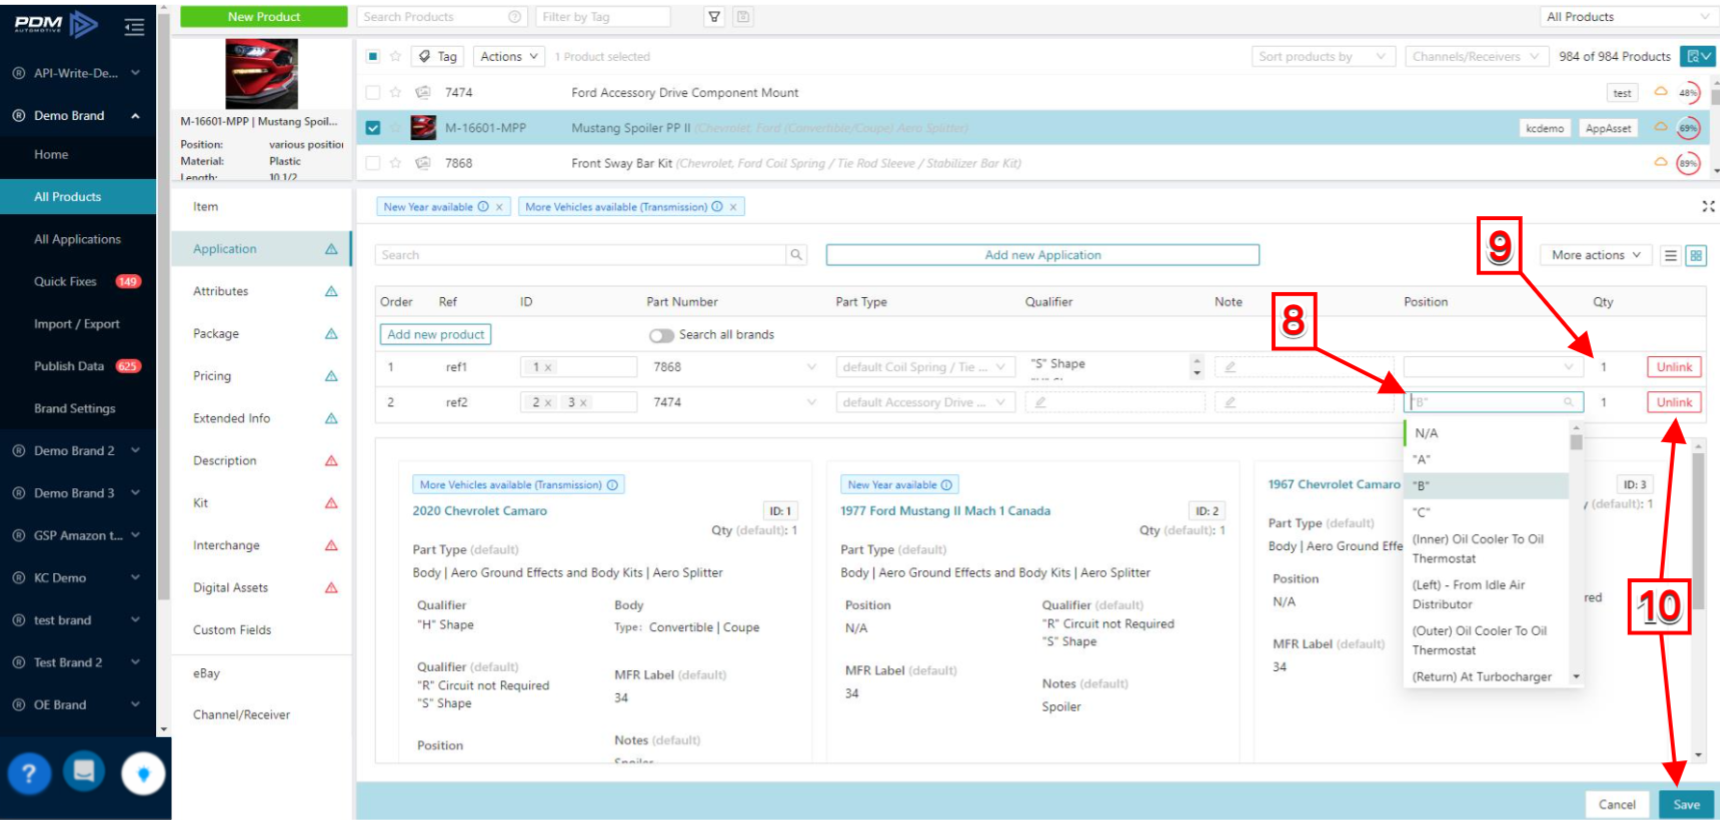Viewport: 1720px width, 820px height.
Task: Collapse the sidebar with the hamburger icon
Action: point(134,27)
